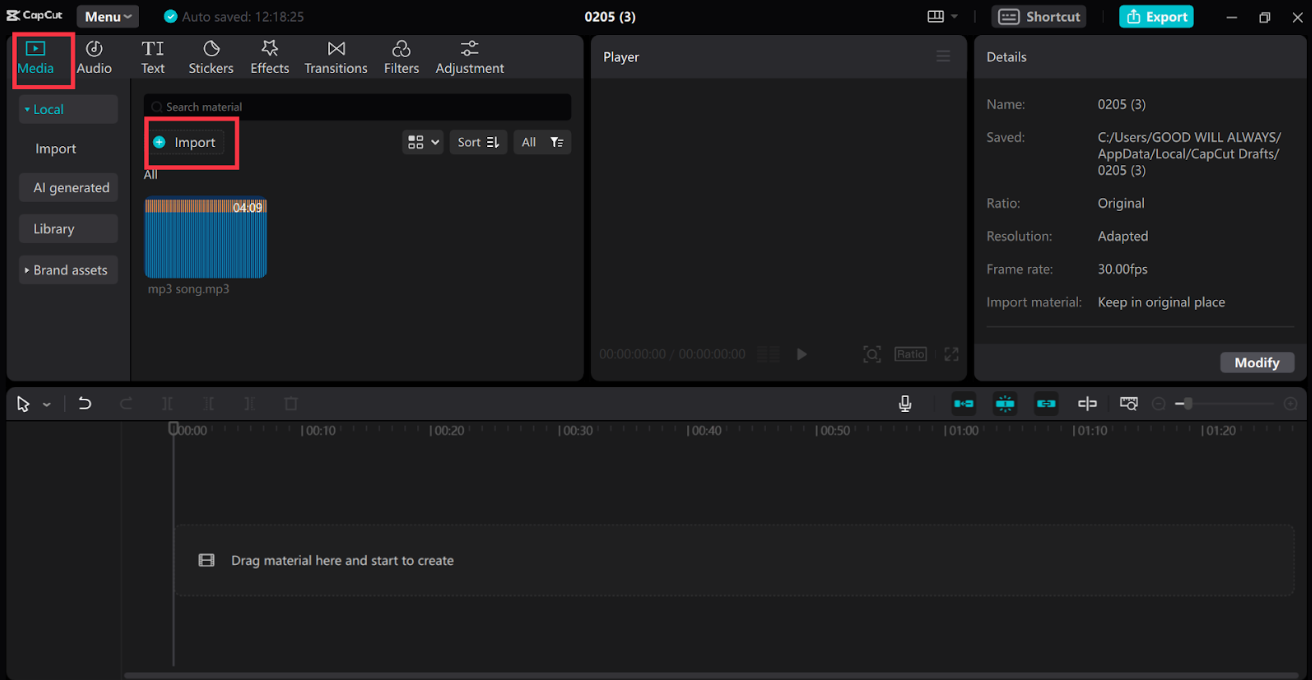Select Import in the left sidebar
Viewport: 1312px width, 680px height.
[56, 148]
